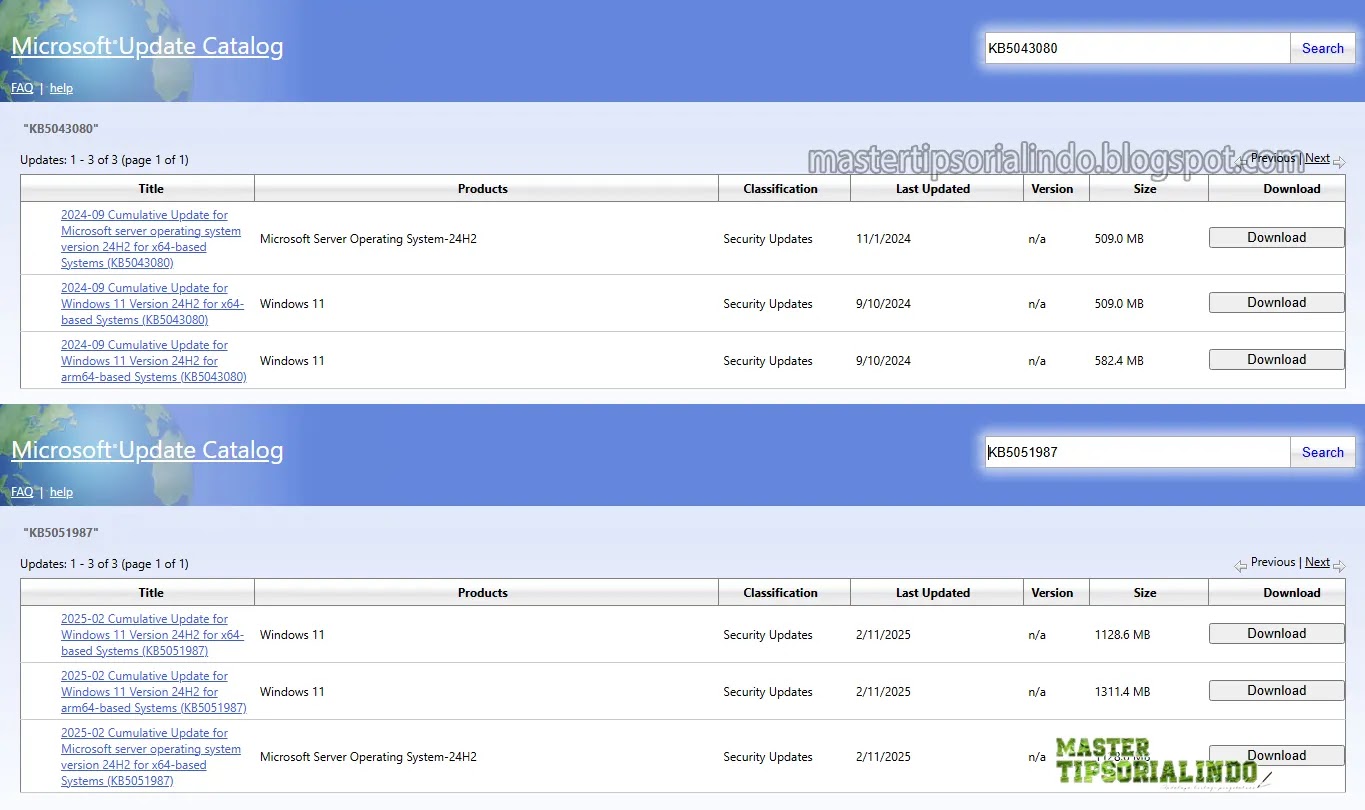The image size is (1365, 810).
Task: Click the next-page arrow icon on KB5051987 results
Action: pos(1339,566)
